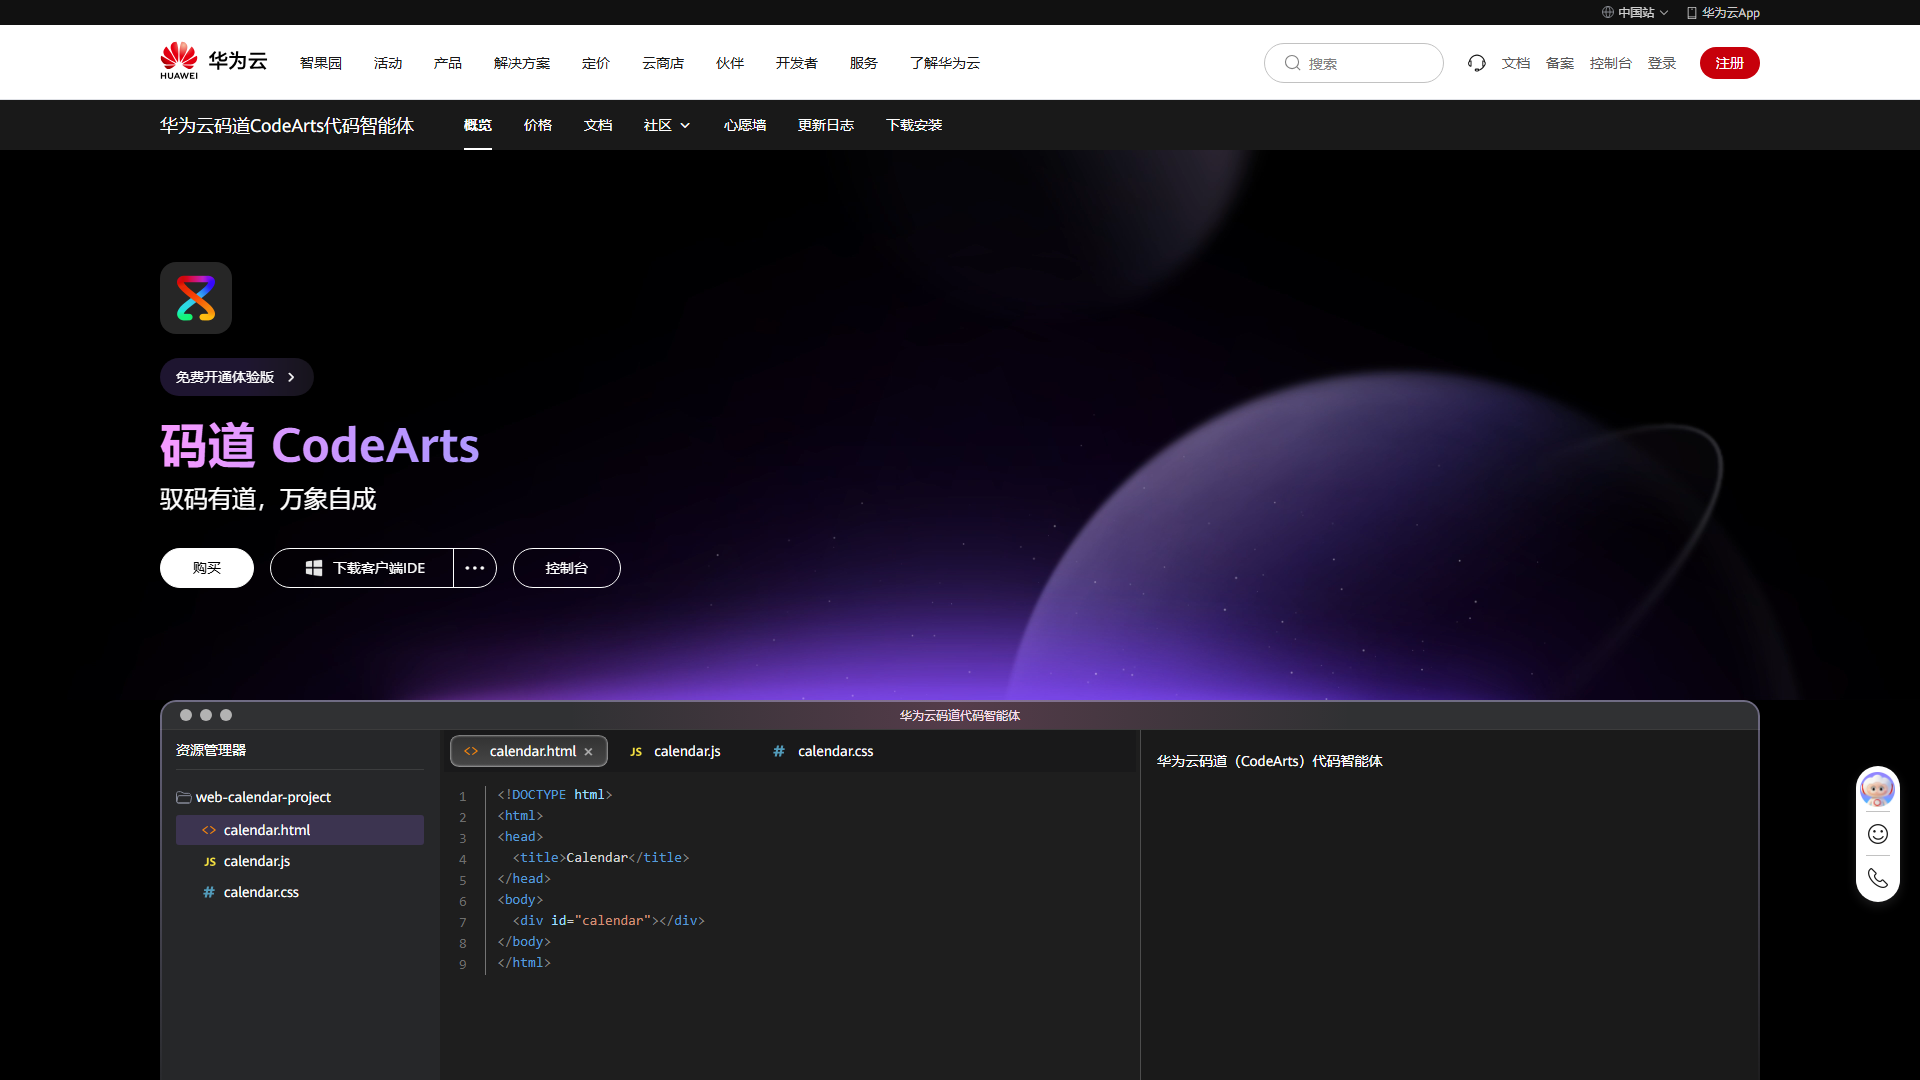Click the red 注册 button

[x=1730, y=63]
